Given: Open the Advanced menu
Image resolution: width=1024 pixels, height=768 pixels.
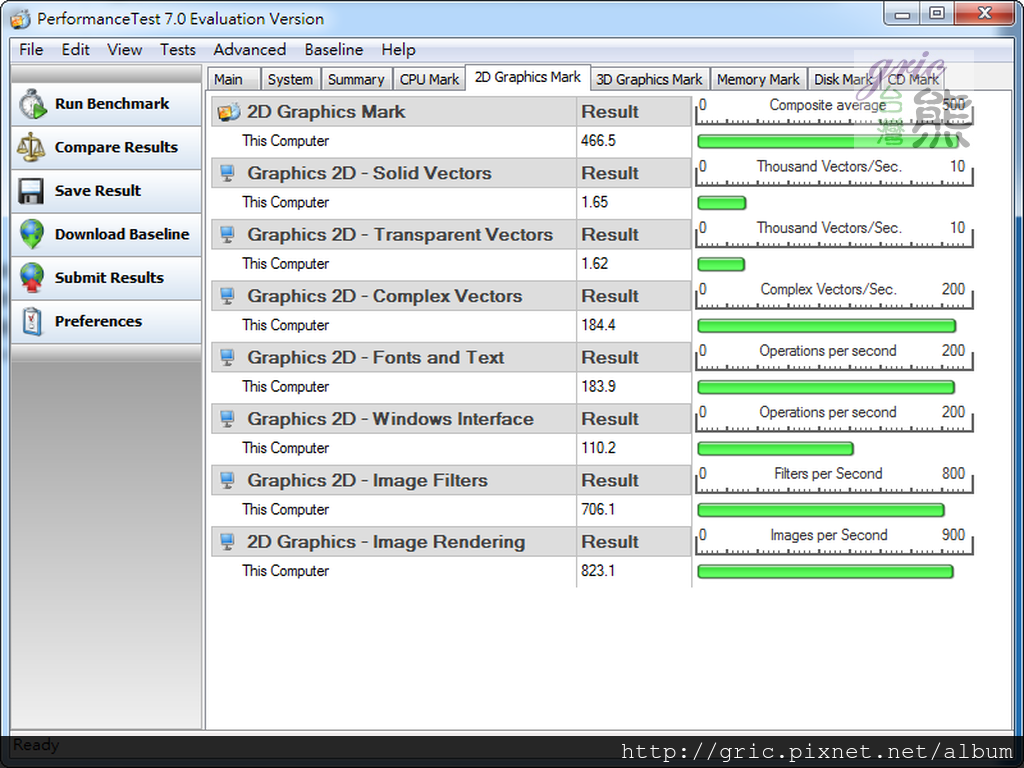Looking at the screenshot, I should click(x=249, y=50).
